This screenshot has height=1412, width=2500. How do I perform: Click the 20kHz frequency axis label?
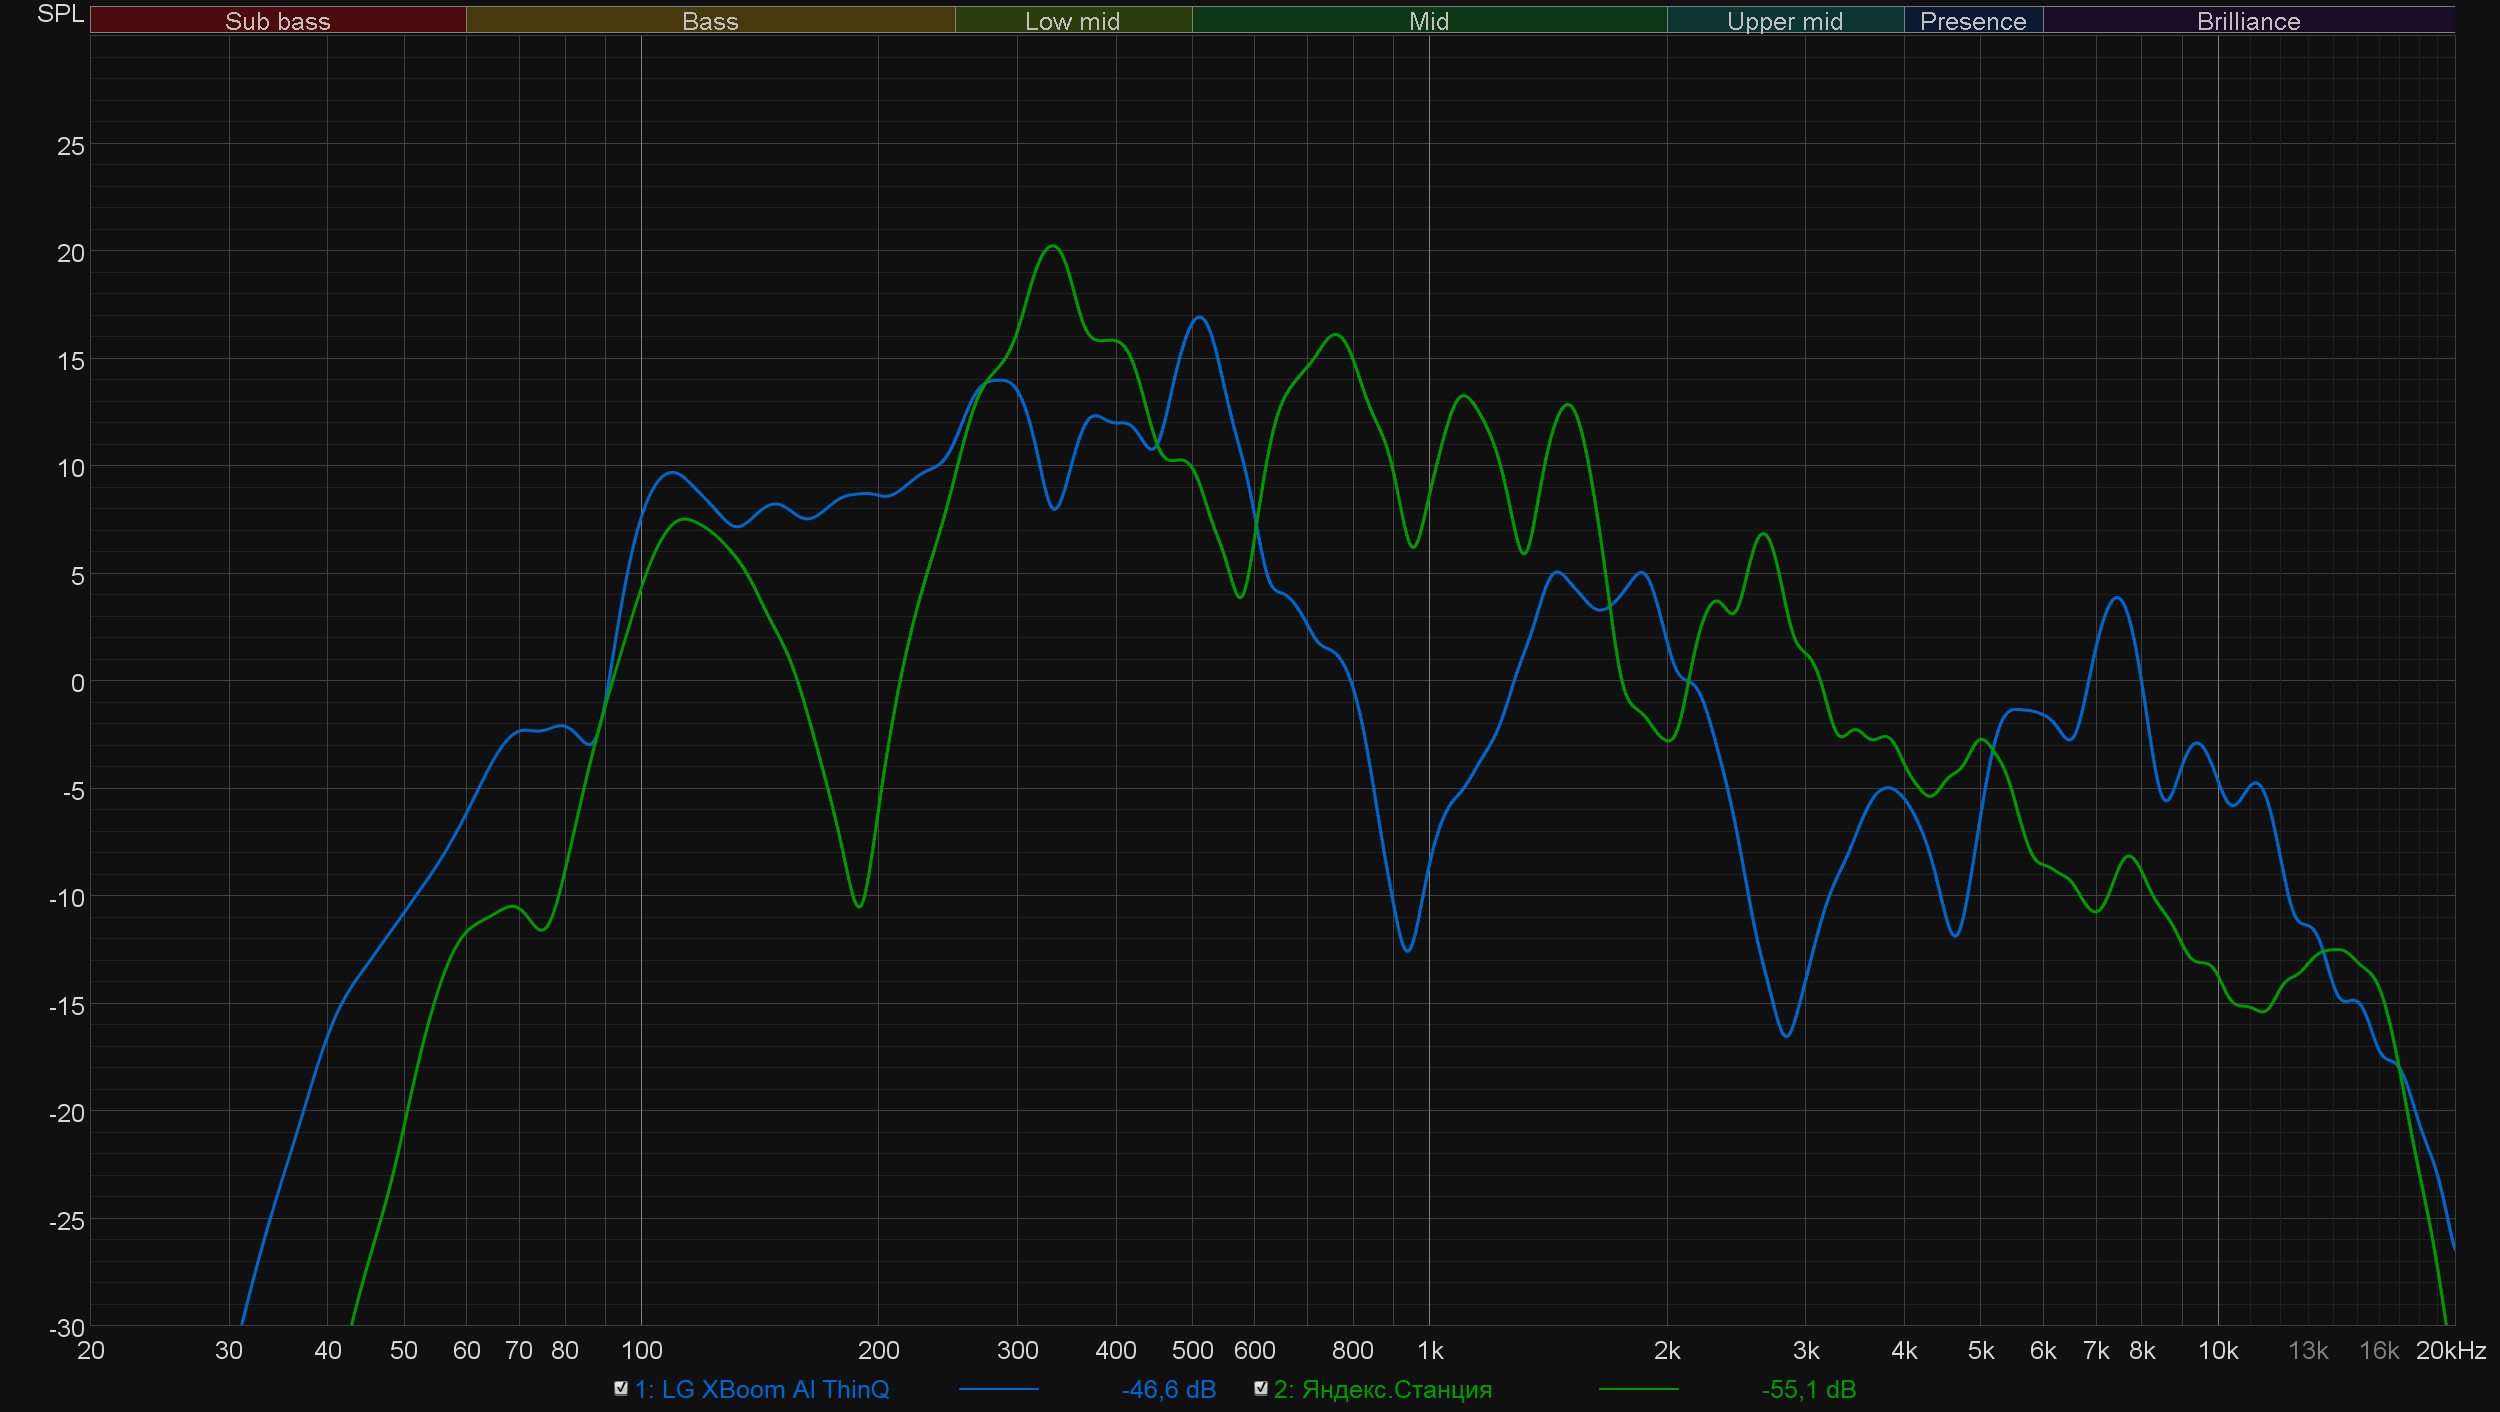[2450, 1351]
